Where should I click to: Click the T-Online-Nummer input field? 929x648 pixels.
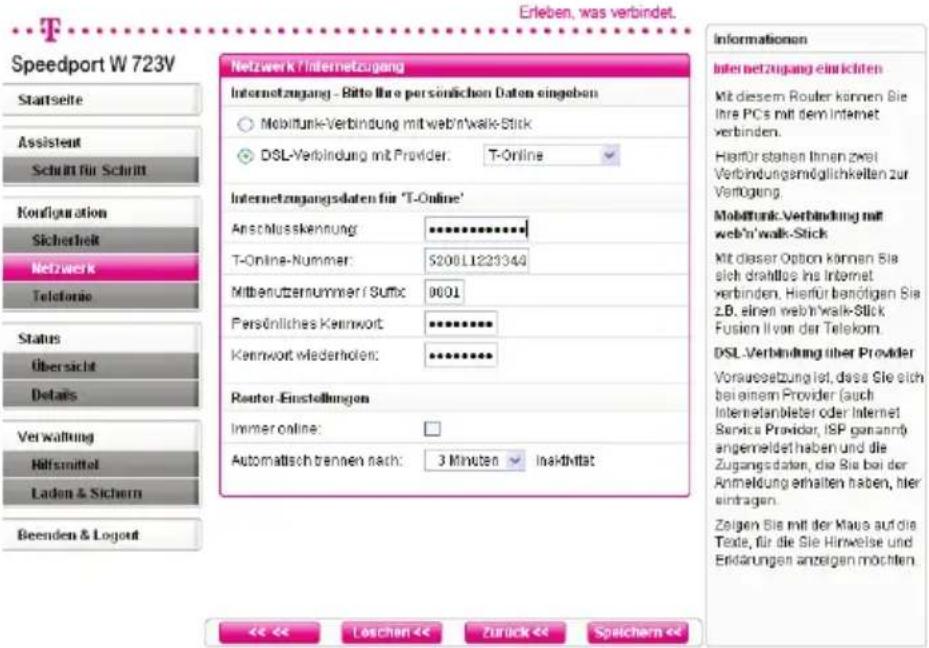pos(477,261)
